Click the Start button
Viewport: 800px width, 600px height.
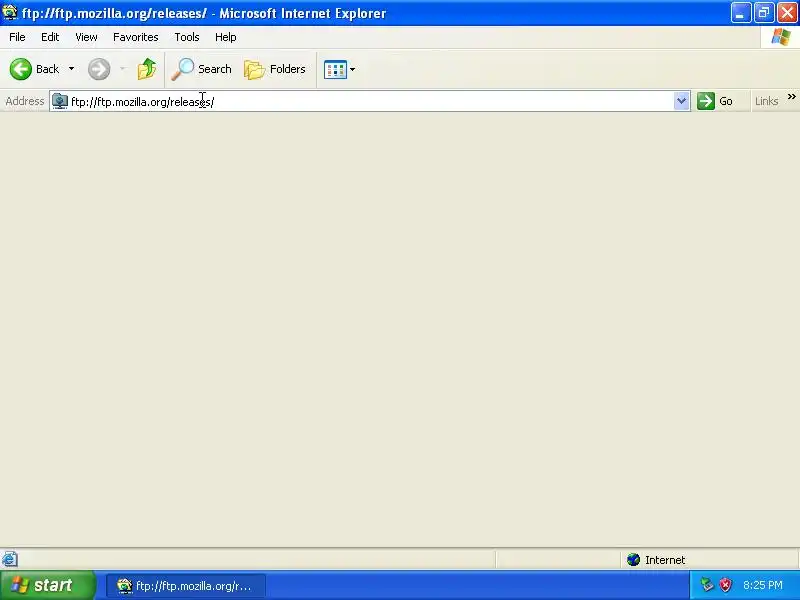pyautogui.click(x=48, y=585)
